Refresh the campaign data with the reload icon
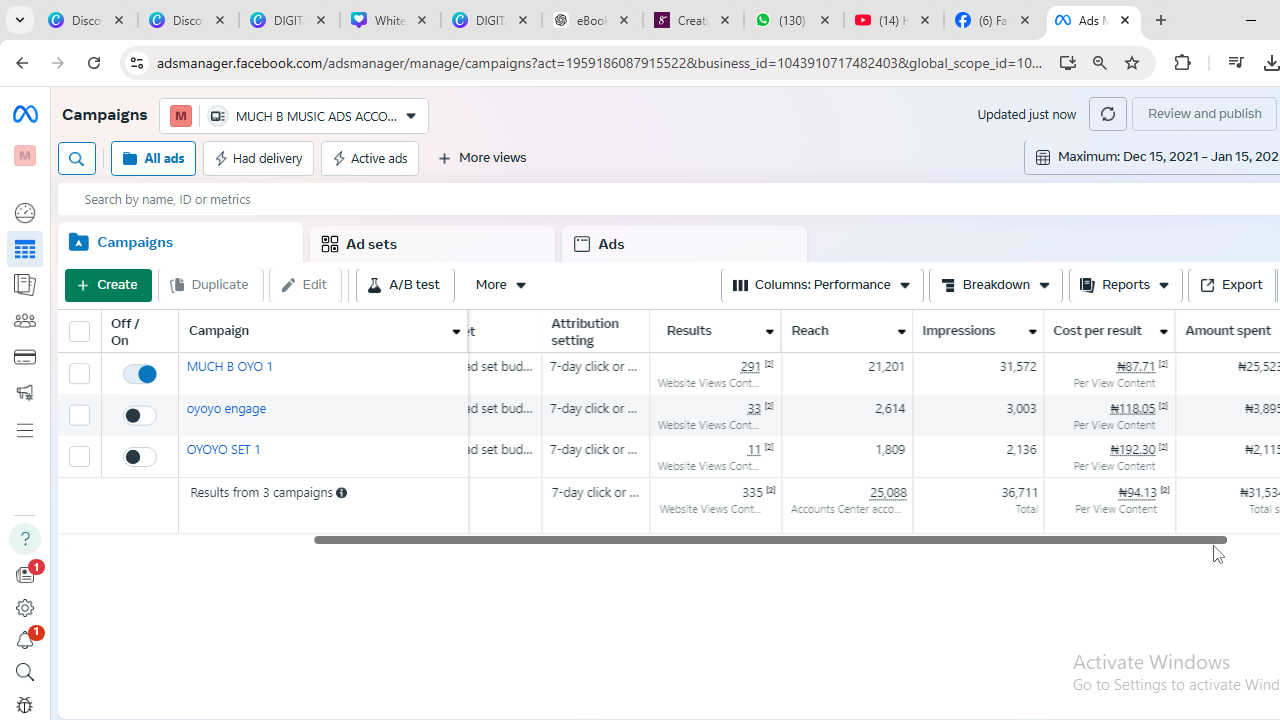 point(1107,114)
